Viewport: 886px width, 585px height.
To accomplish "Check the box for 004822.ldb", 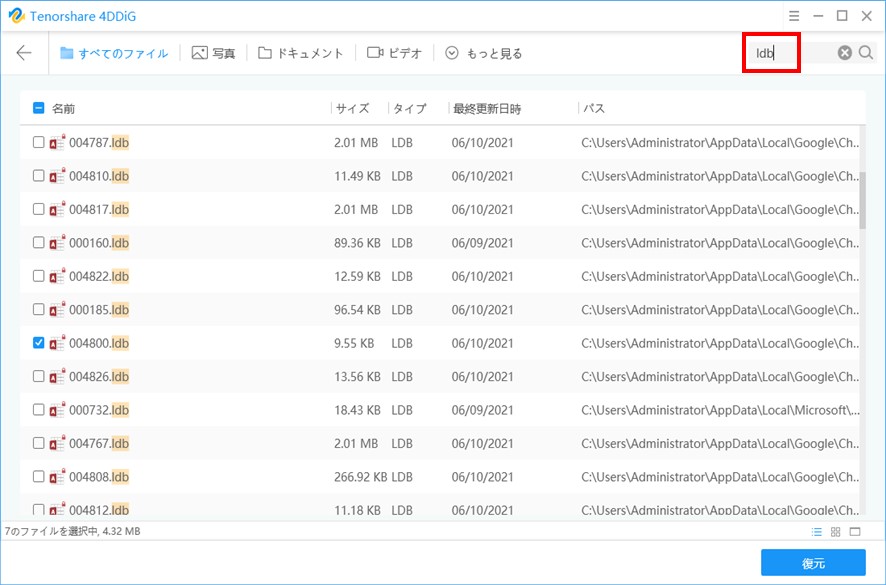I will click(38, 275).
